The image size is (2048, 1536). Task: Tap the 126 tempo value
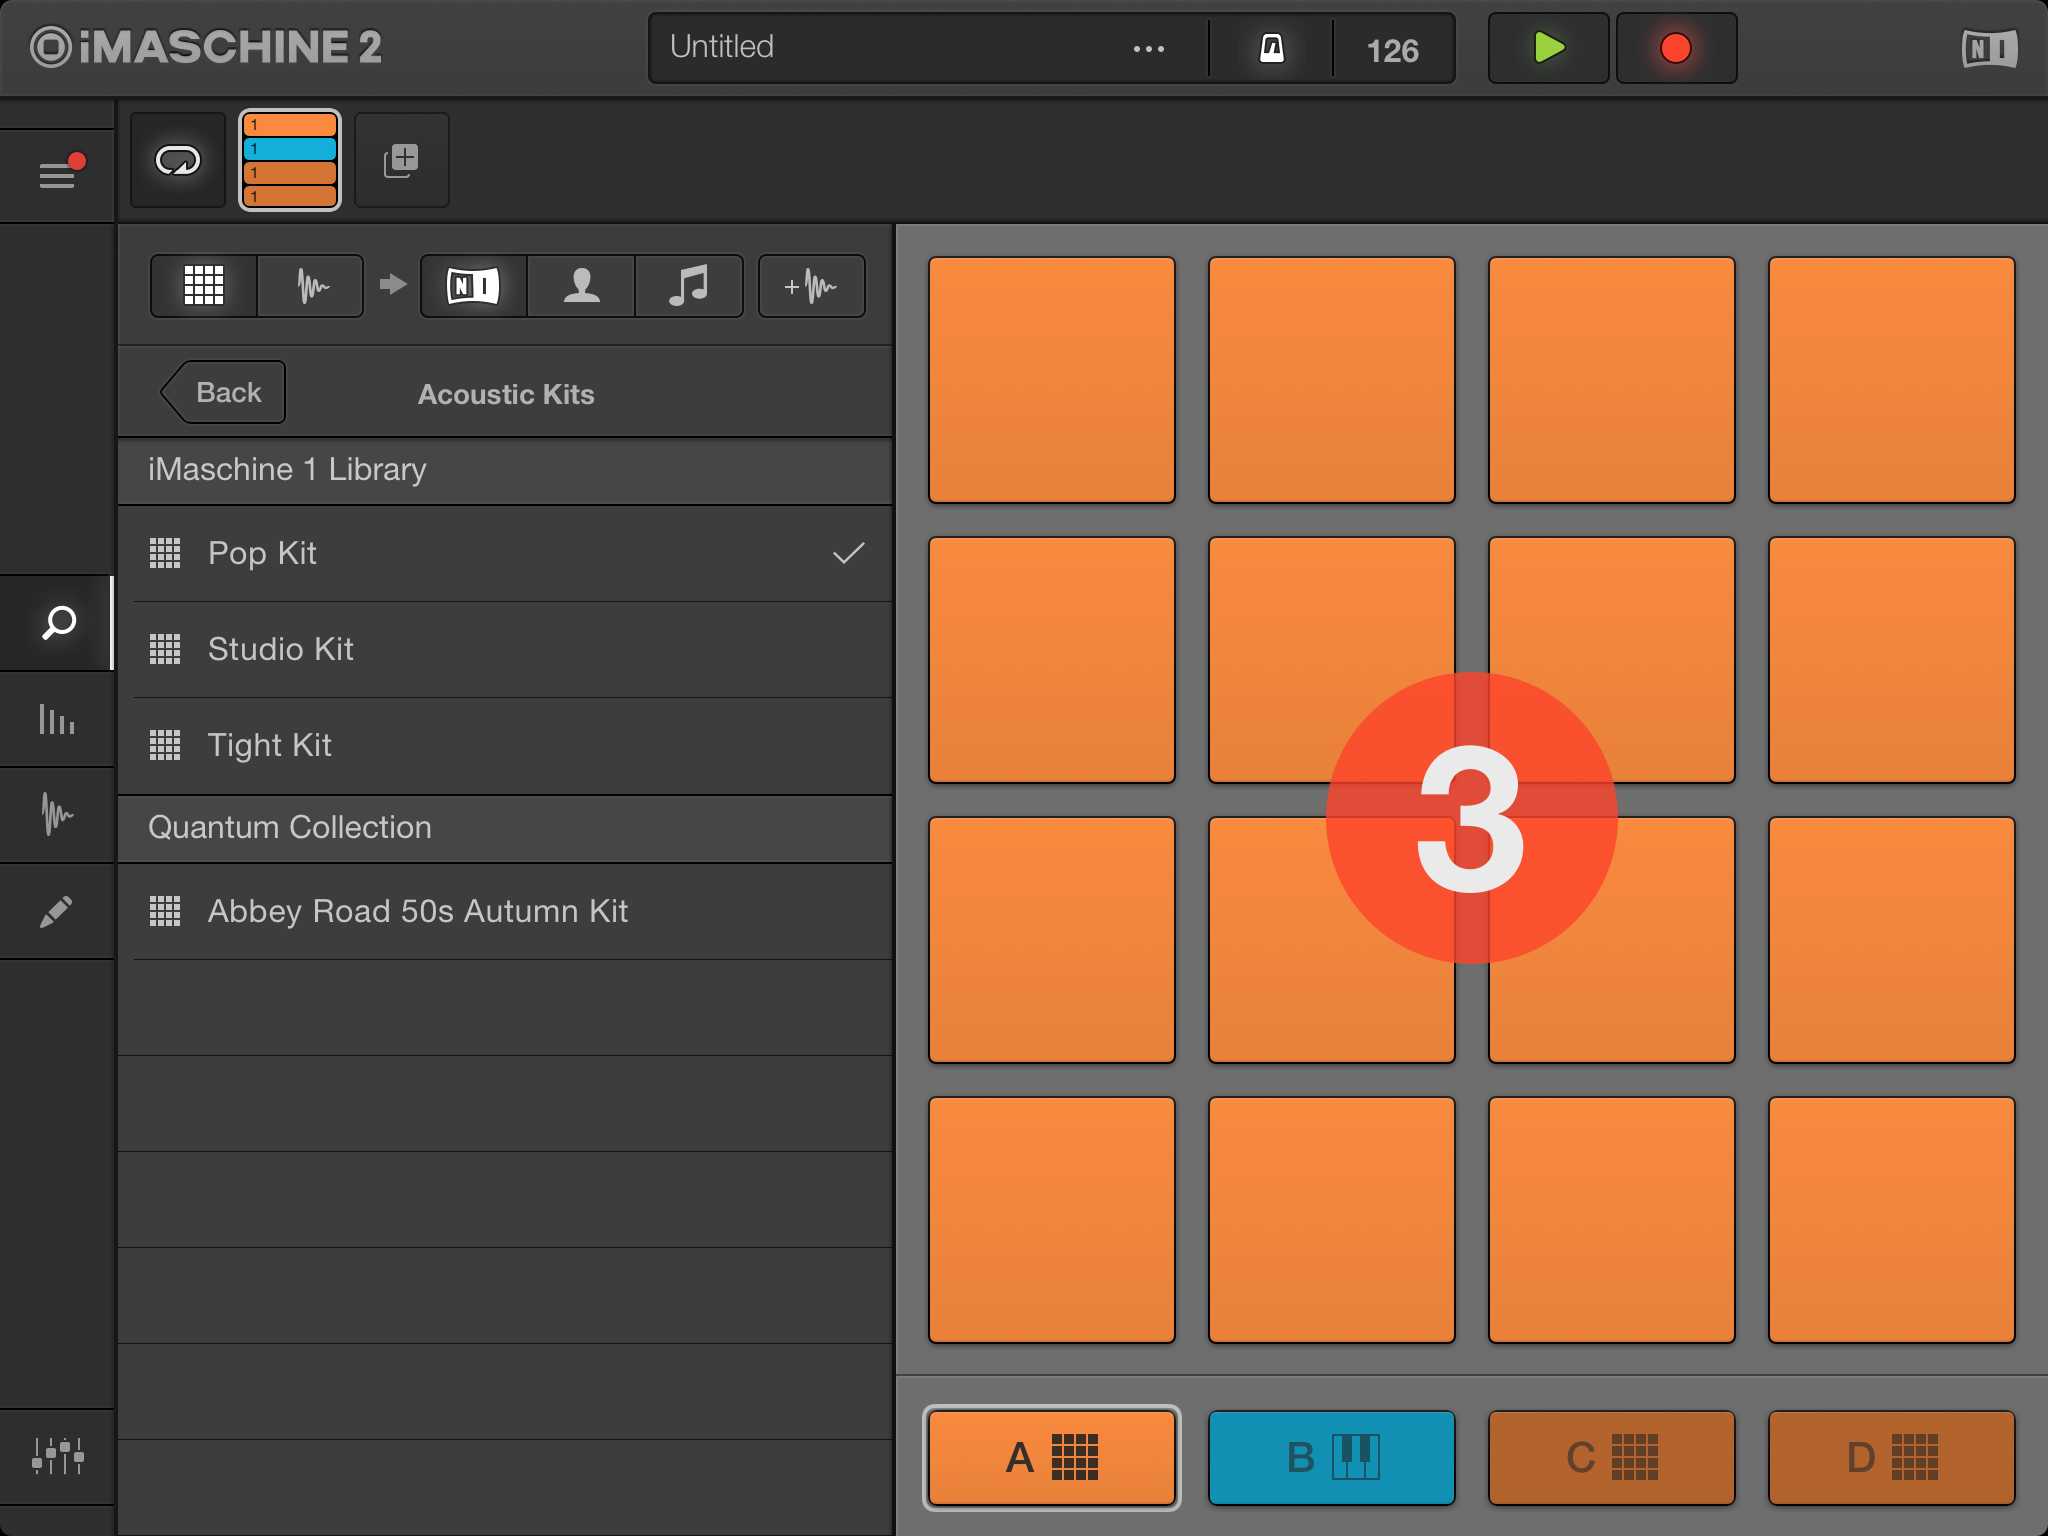pyautogui.click(x=1393, y=50)
